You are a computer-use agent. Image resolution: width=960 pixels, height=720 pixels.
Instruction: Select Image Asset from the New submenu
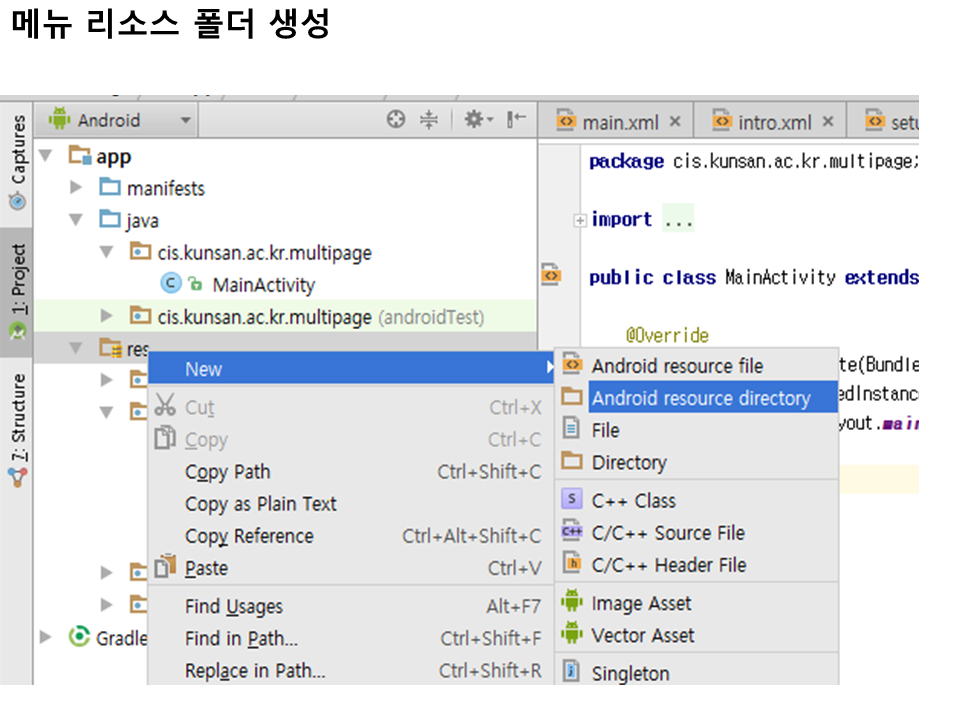click(x=641, y=603)
